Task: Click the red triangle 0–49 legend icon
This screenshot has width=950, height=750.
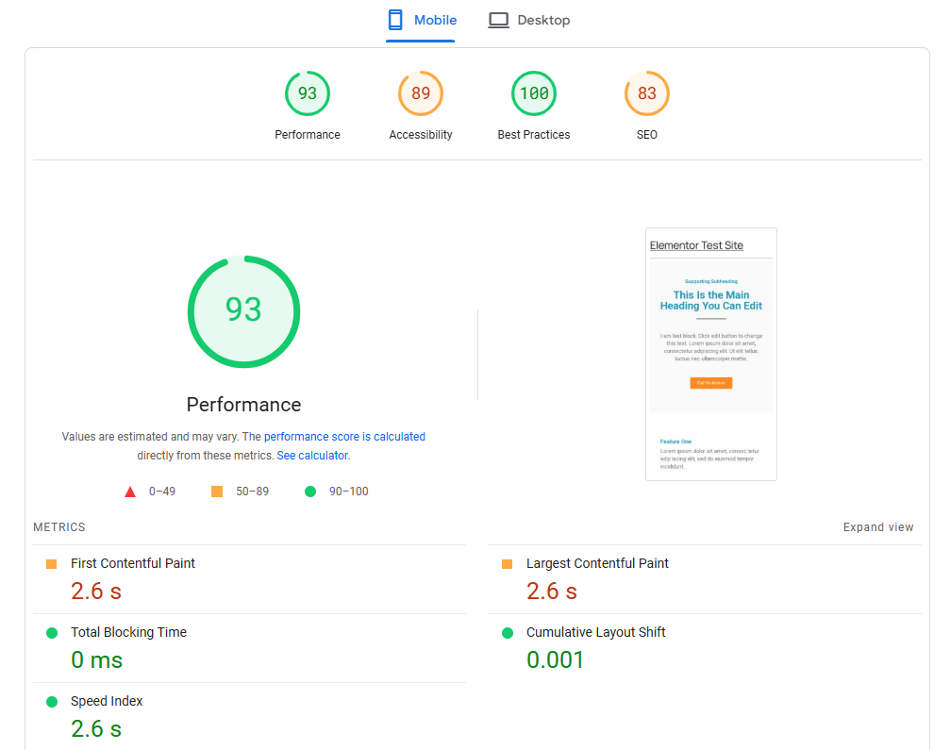Action: tap(130, 491)
